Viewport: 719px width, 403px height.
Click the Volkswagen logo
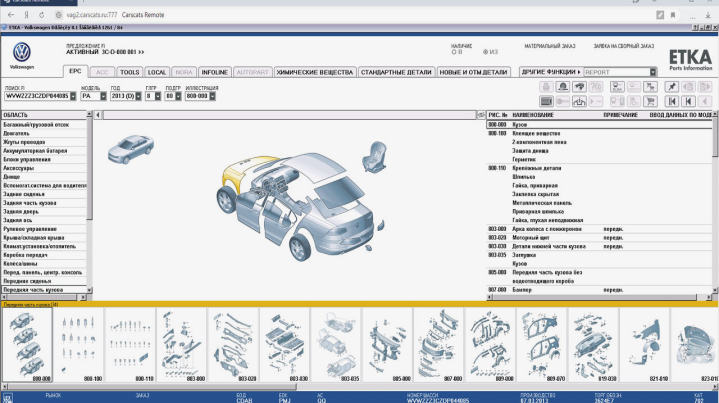(22, 53)
